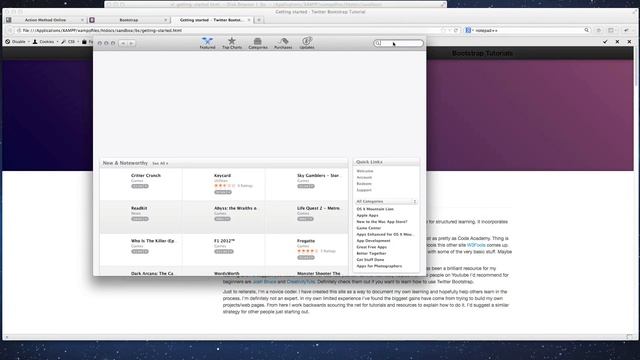This screenshot has height=360, width=640.
Task: Switch to the Bootstrap browser tab
Action: [x=129, y=20]
